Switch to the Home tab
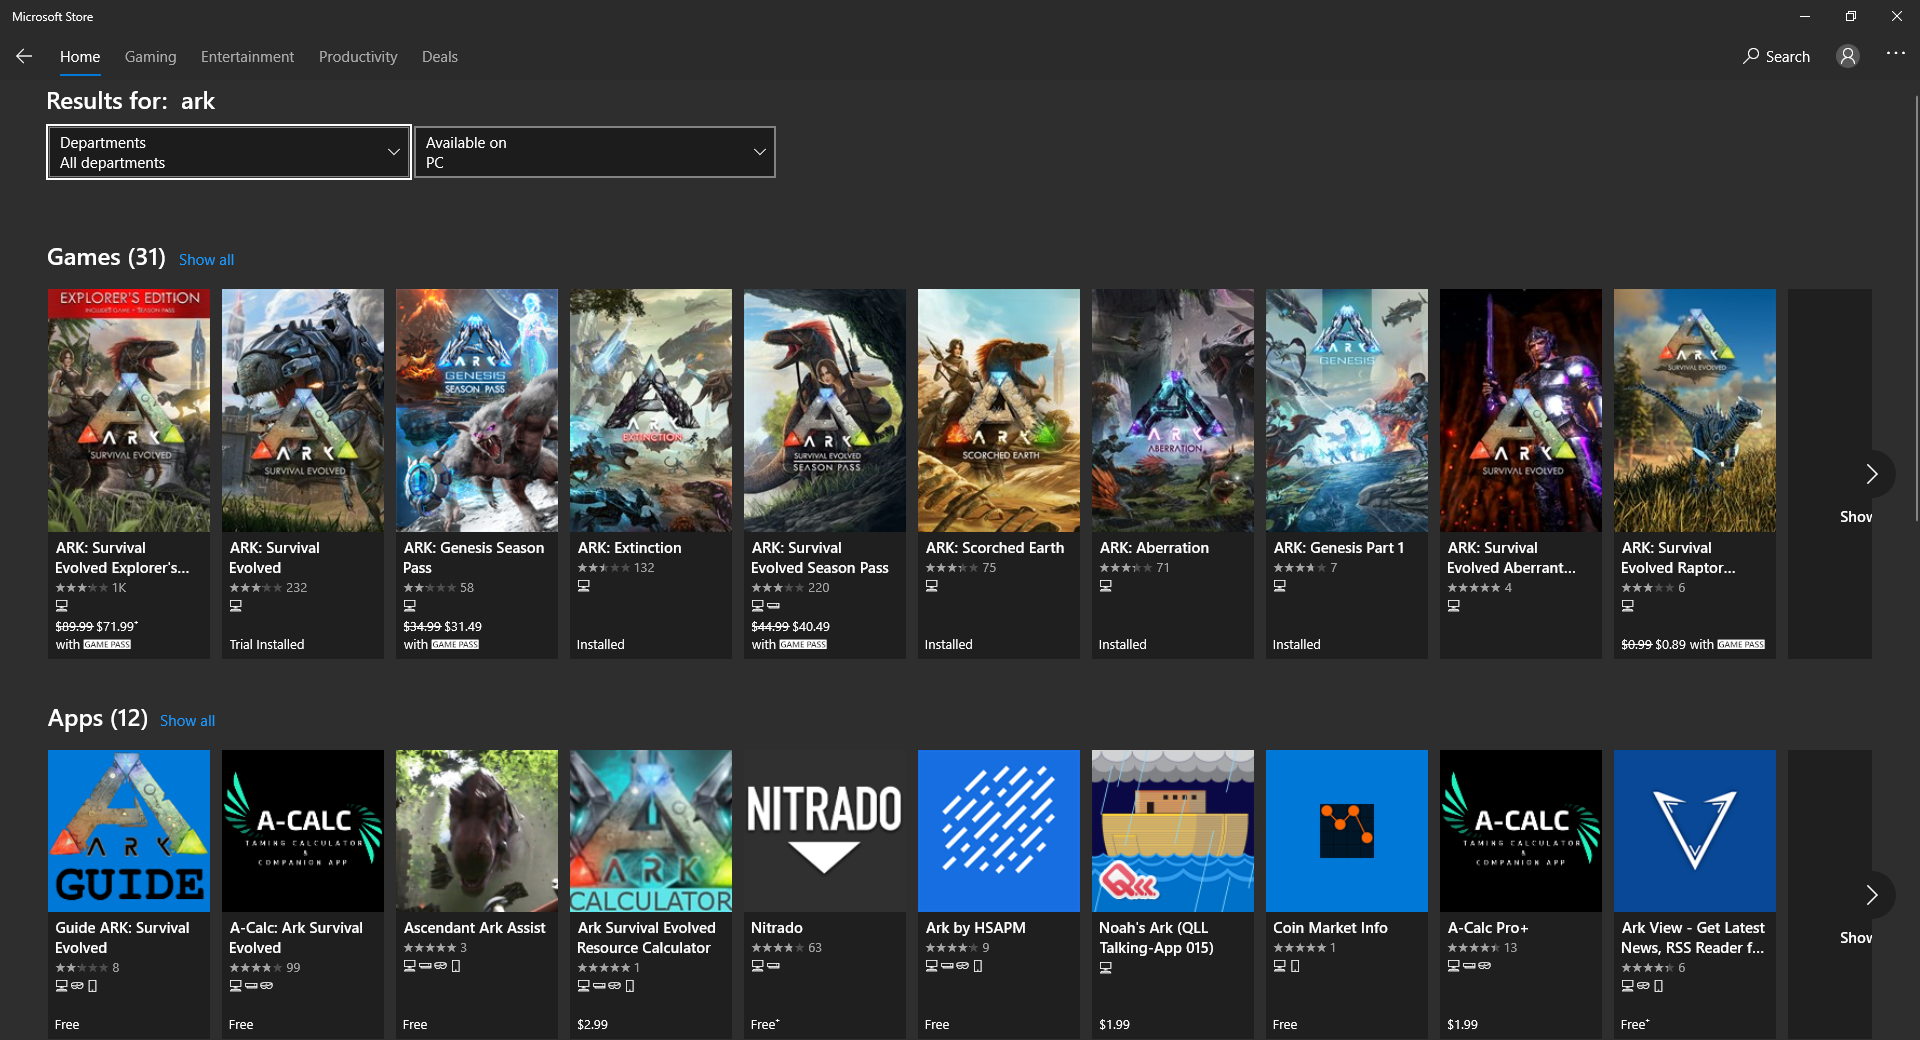The width and height of the screenshot is (1920, 1040). pyautogui.click(x=80, y=57)
